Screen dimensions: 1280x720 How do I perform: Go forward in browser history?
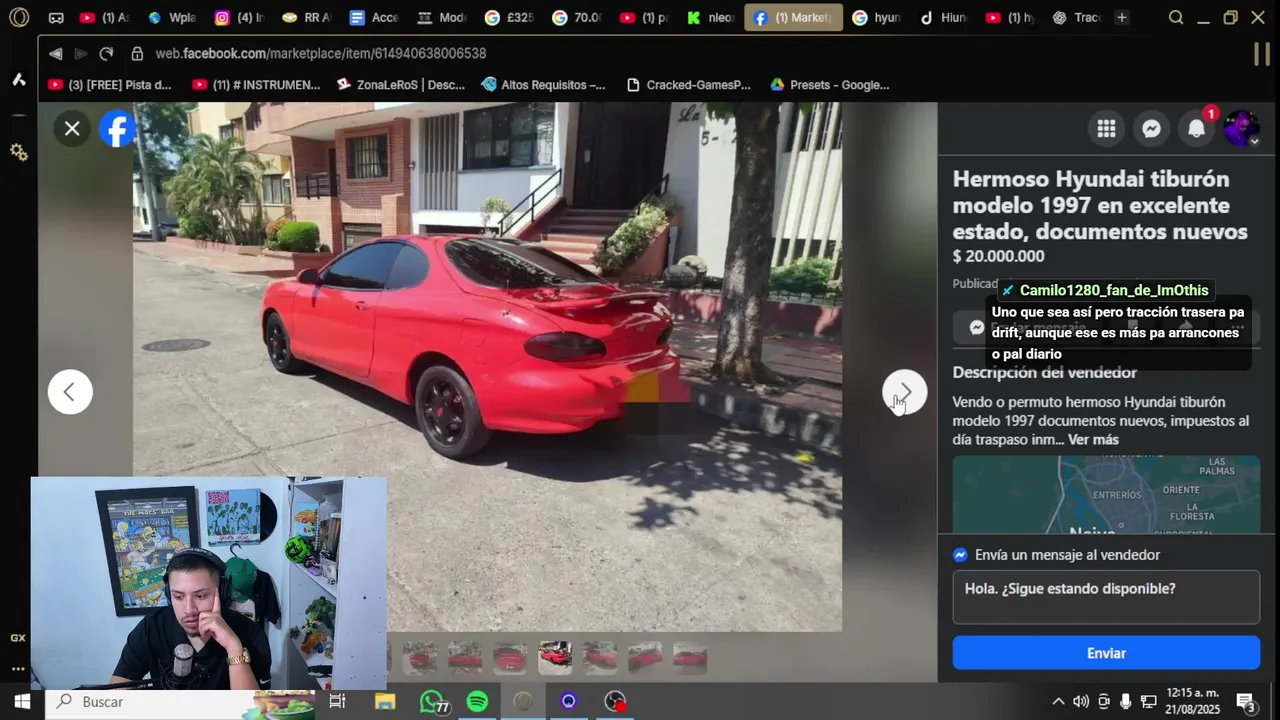point(80,53)
